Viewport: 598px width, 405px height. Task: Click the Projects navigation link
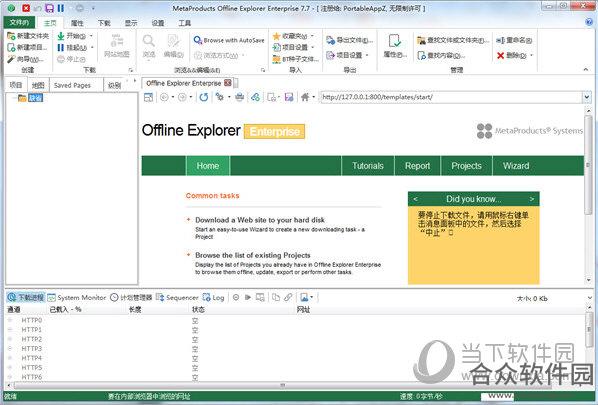tap(466, 166)
